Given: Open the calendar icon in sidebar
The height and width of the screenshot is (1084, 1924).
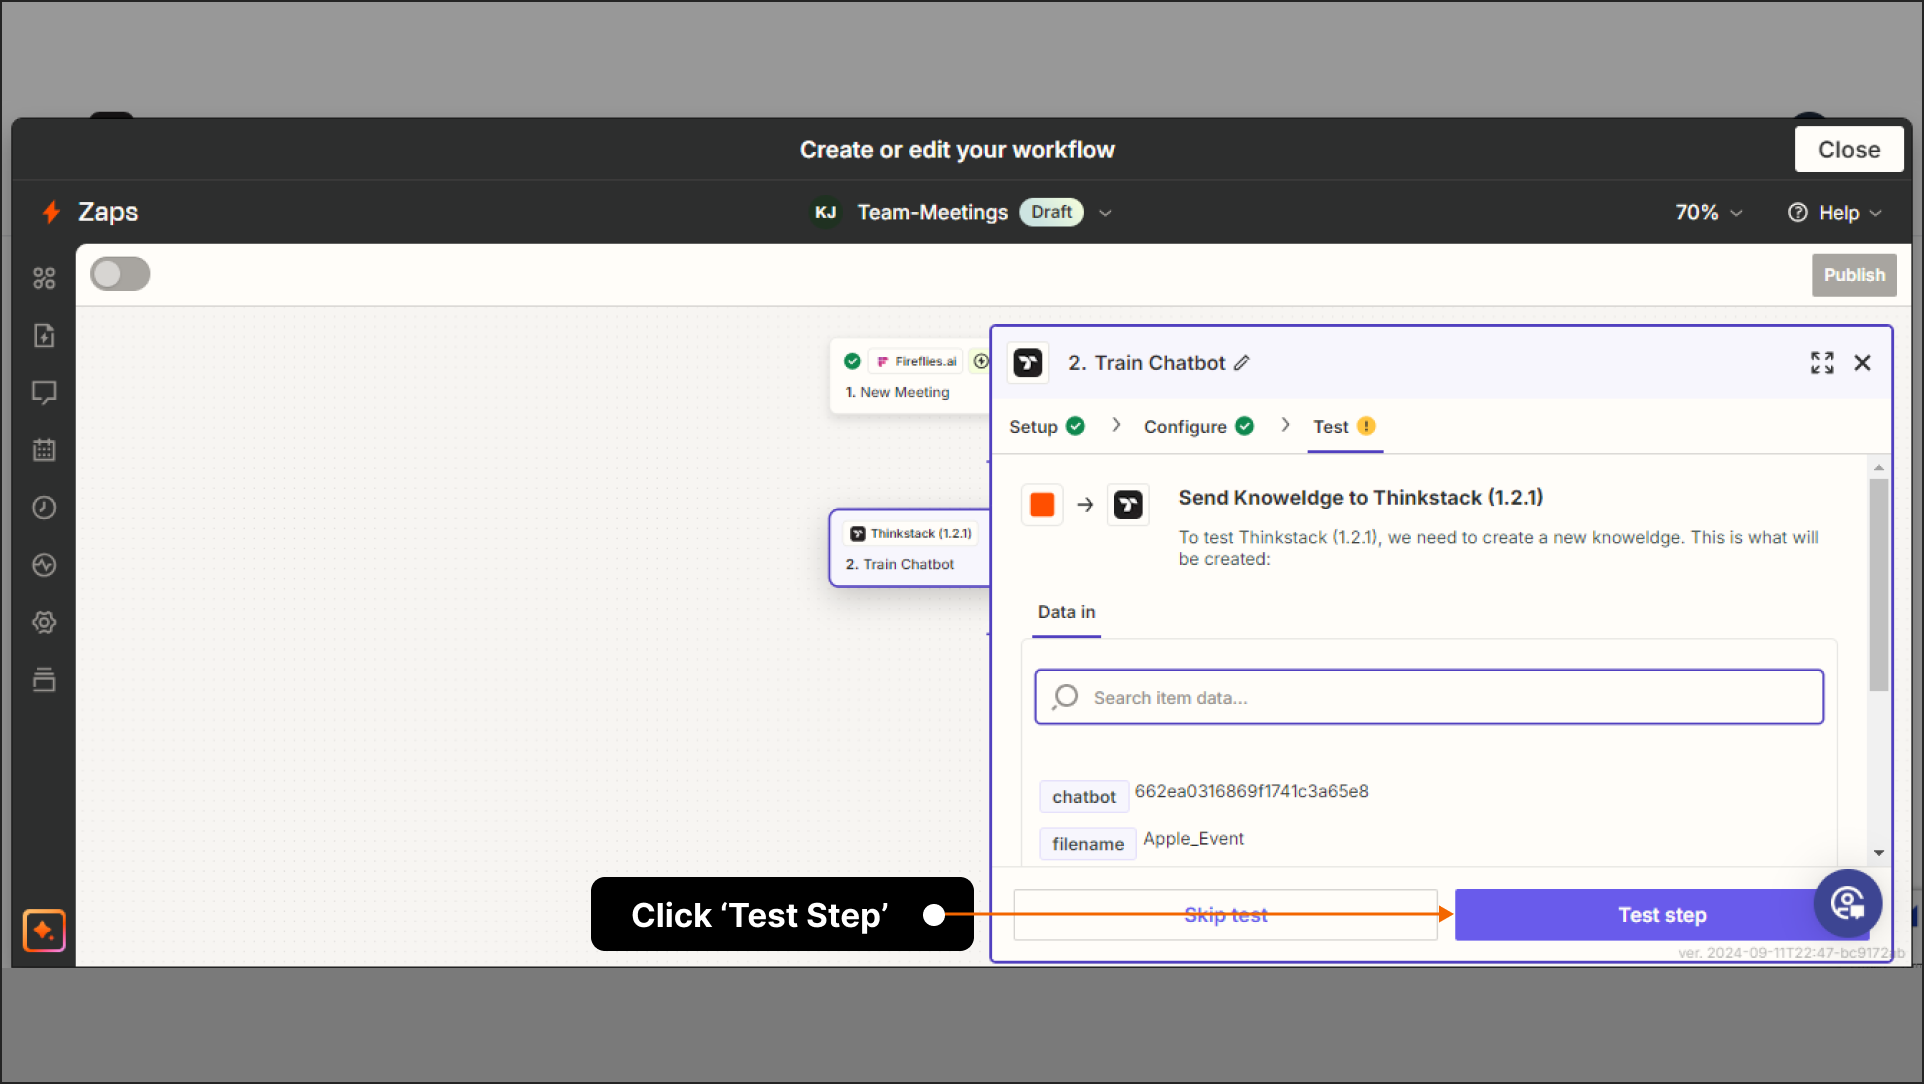Looking at the screenshot, I should [44, 450].
